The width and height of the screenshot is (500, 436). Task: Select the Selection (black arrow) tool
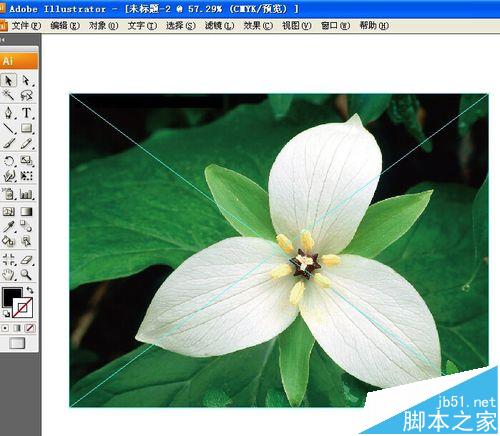[x=8, y=81]
